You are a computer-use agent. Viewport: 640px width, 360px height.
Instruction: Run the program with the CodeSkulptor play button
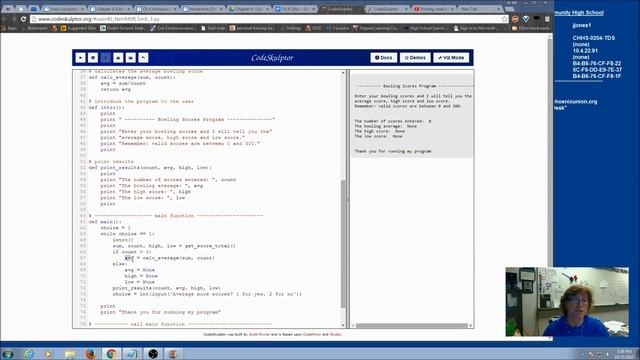(80, 58)
